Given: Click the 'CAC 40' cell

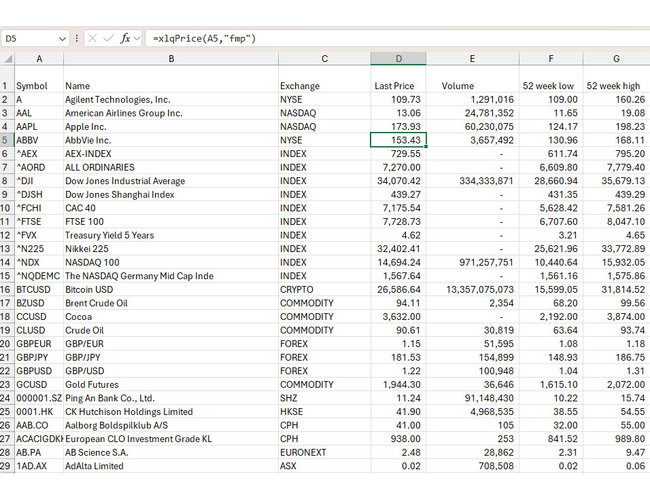Looking at the screenshot, I should tap(171, 208).
